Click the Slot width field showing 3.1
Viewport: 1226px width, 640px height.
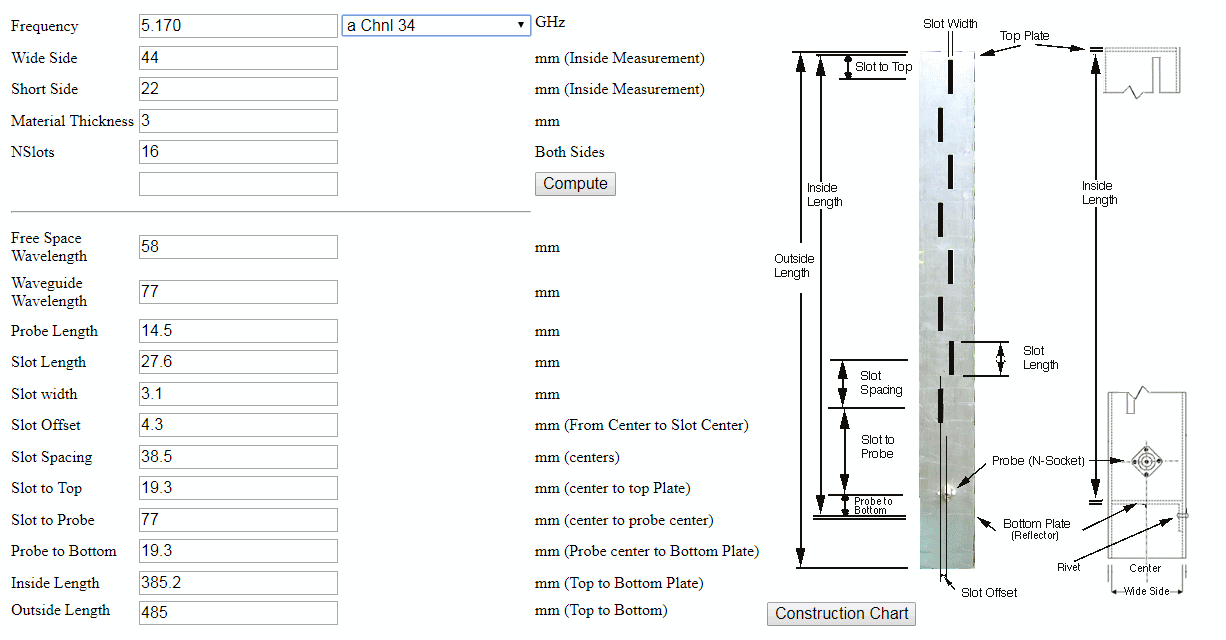(238, 394)
